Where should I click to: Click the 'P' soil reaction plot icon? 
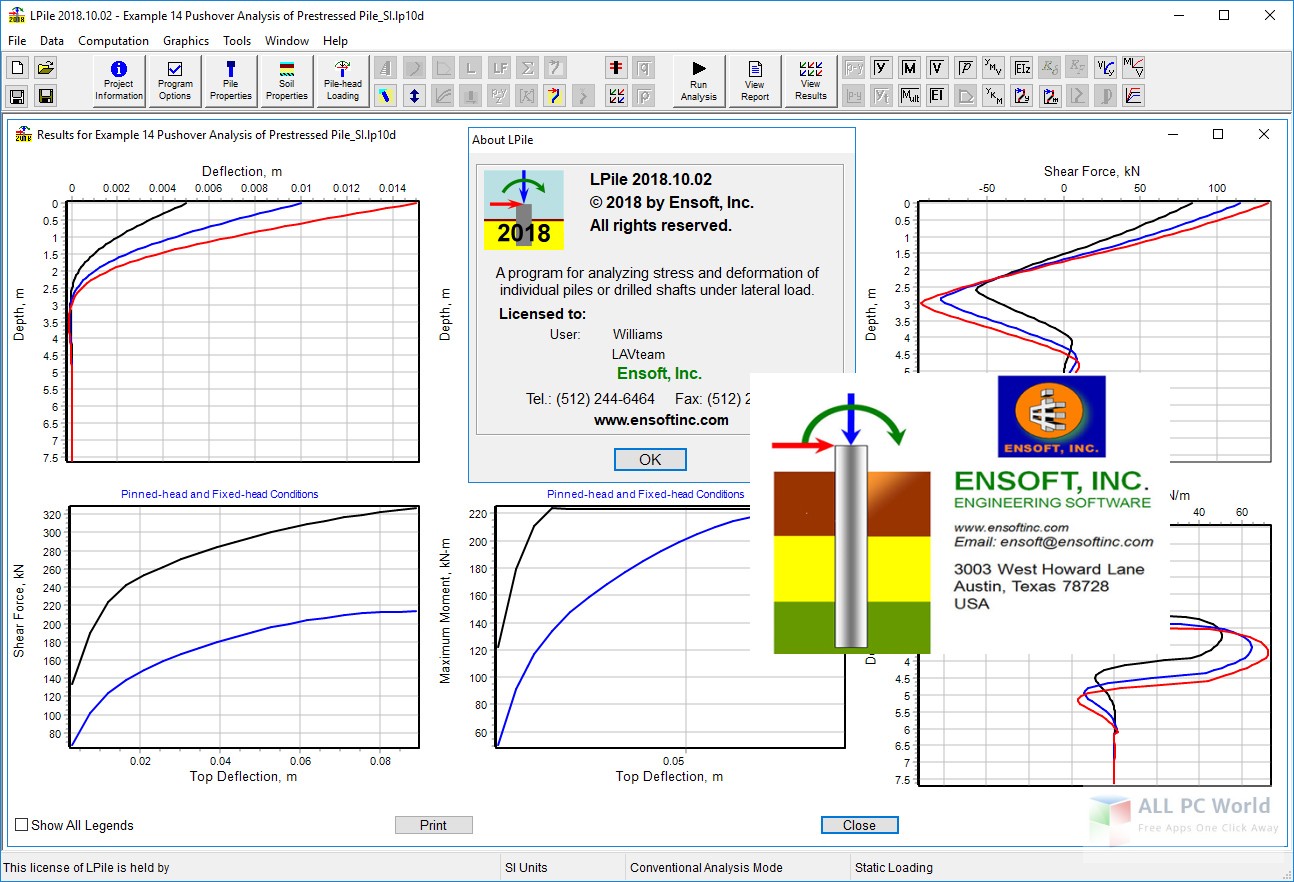pos(966,68)
